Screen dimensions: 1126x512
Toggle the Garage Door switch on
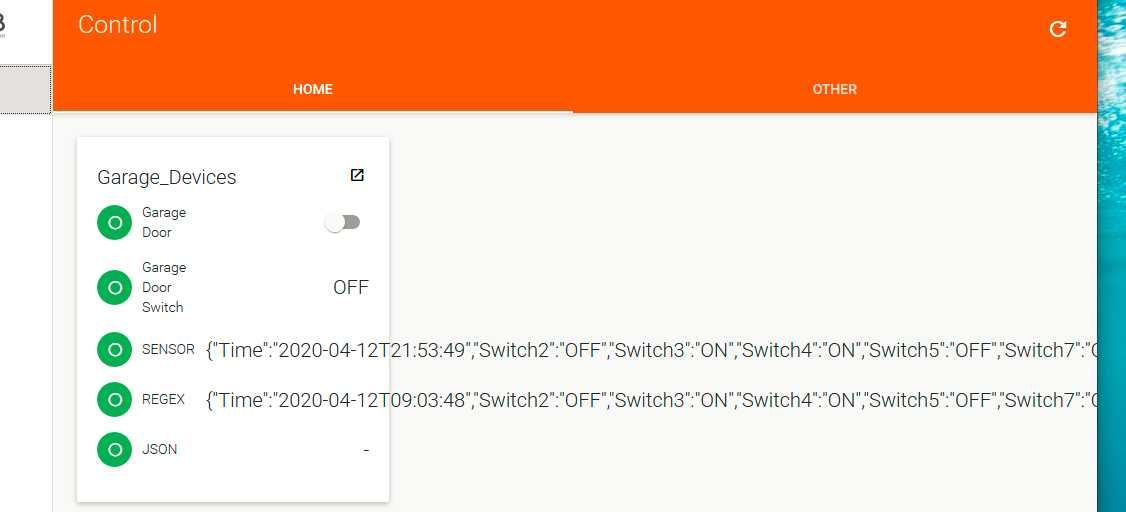[342, 223]
